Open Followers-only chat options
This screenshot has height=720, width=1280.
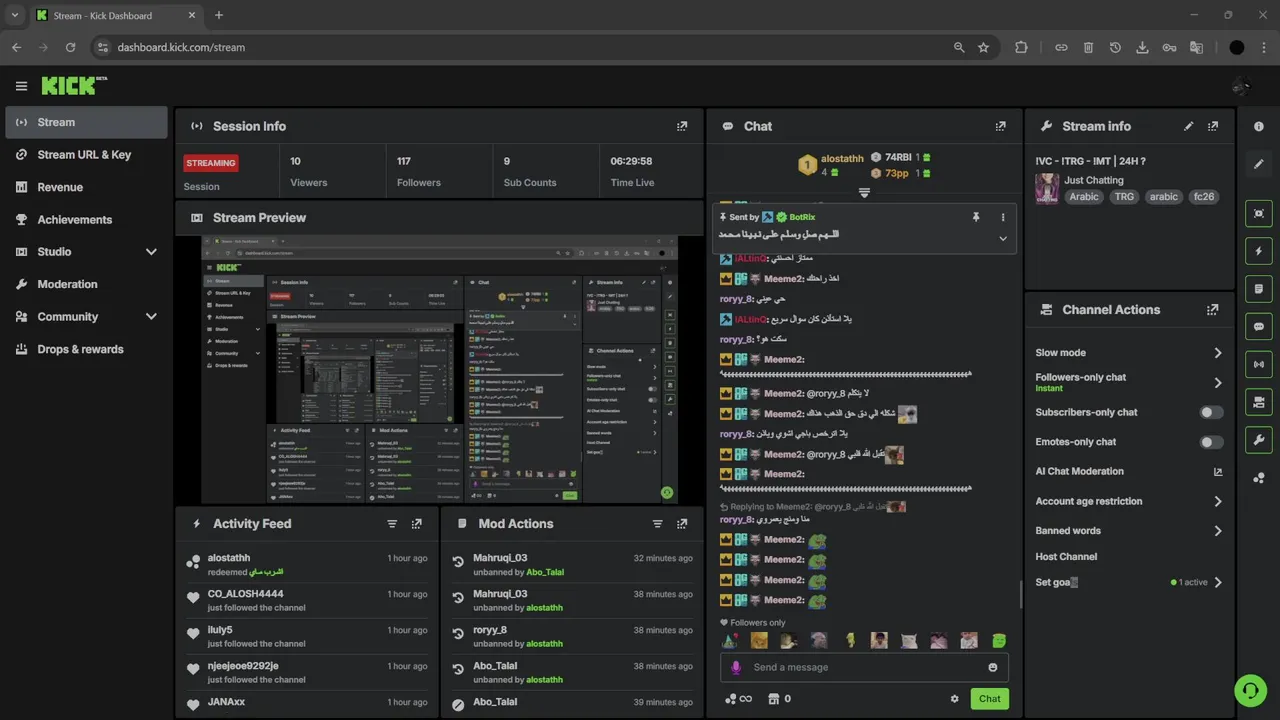pyautogui.click(x=1129, y=382)
